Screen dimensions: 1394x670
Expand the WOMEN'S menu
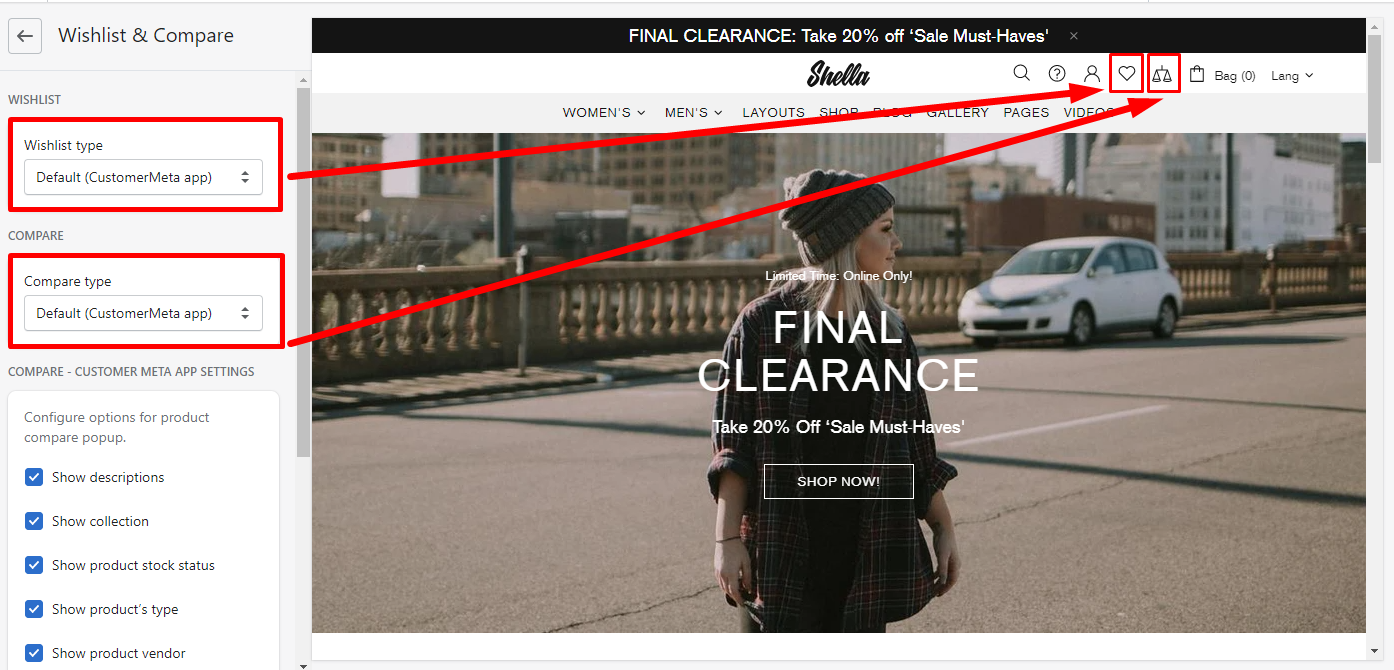[604, 112]
